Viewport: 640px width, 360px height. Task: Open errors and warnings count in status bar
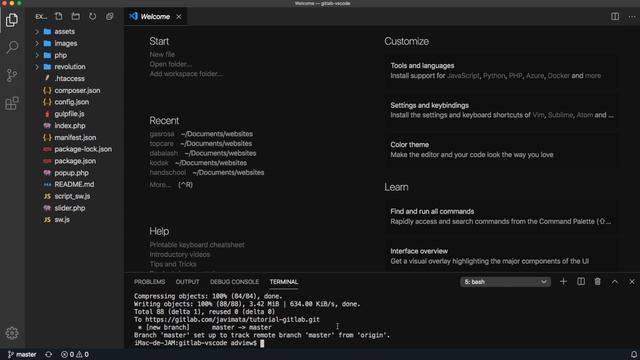click(75, 354)
